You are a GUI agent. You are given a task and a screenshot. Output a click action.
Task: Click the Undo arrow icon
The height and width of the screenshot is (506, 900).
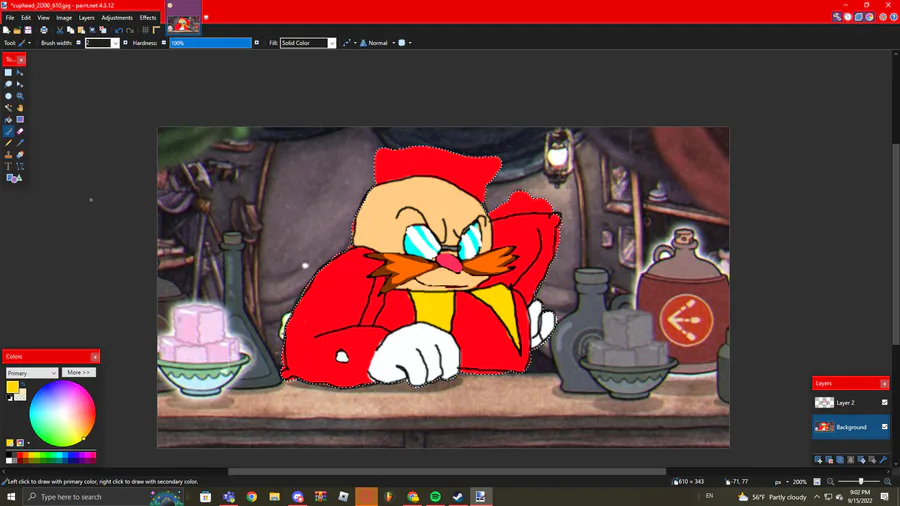(x=119, y=30)
